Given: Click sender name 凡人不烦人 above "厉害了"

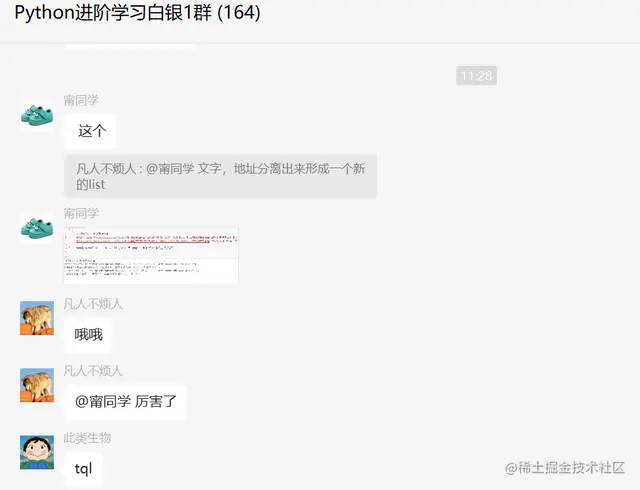Looking at the screenshot, I should tap(93, 370).
